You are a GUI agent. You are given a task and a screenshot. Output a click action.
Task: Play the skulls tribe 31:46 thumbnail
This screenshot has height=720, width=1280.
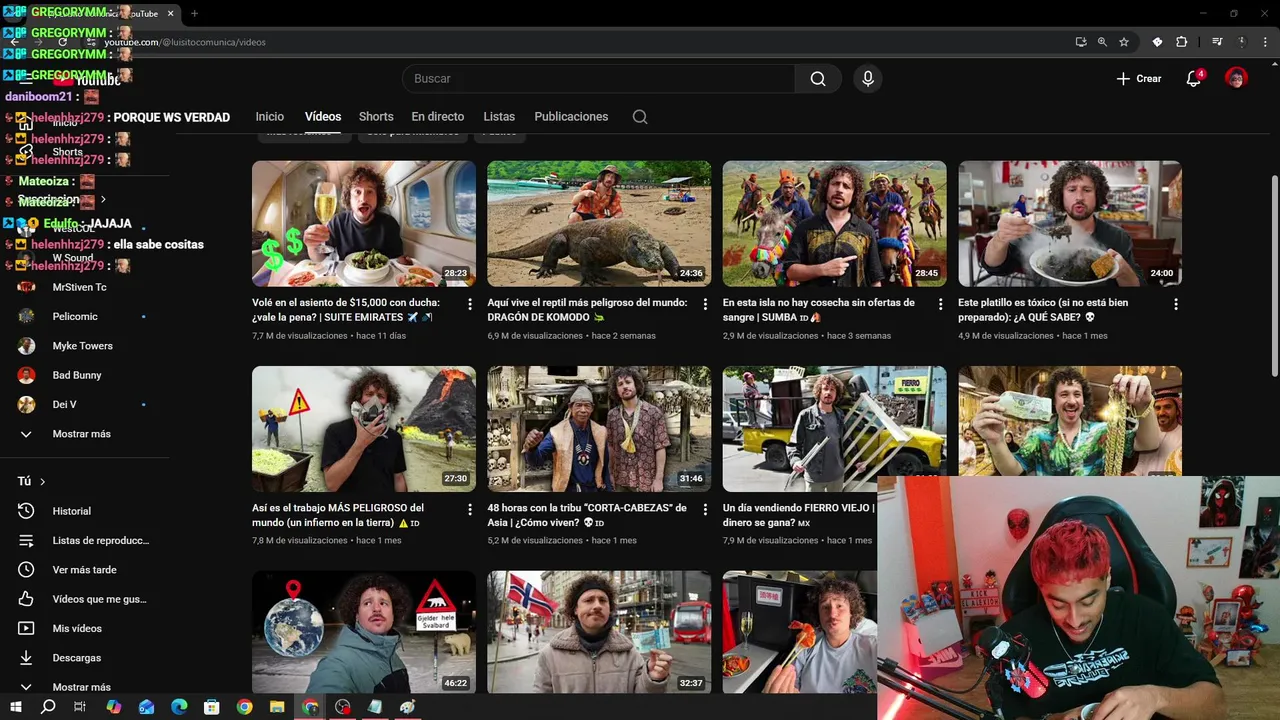tap(599, 429)
